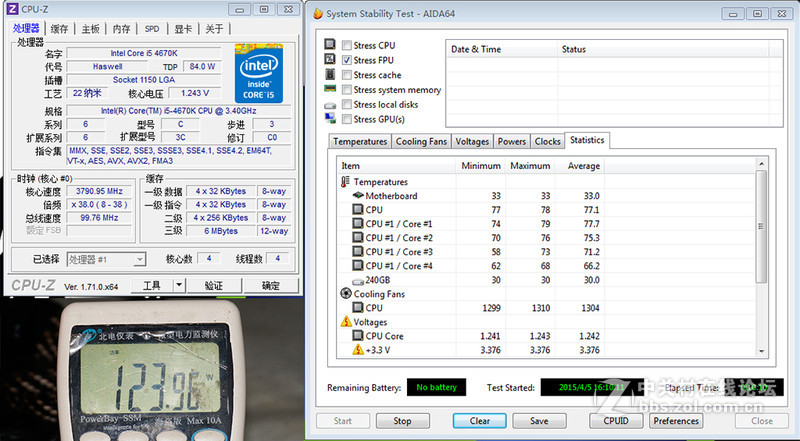Select the CPU #1 / Core #3 row
This screenshot has height=441, width=800.
tap(398, 252)
